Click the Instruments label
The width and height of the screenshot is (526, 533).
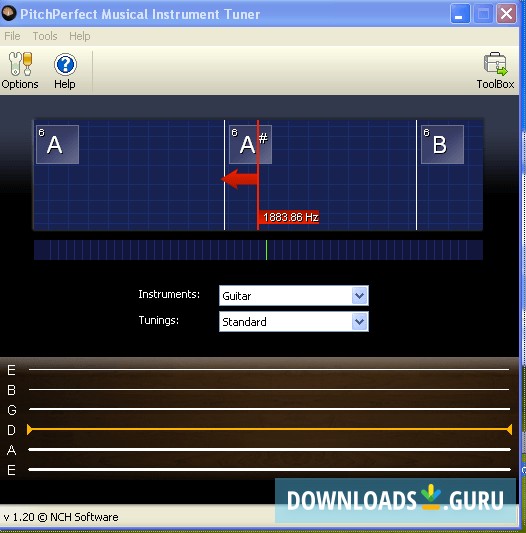[169, 294]
